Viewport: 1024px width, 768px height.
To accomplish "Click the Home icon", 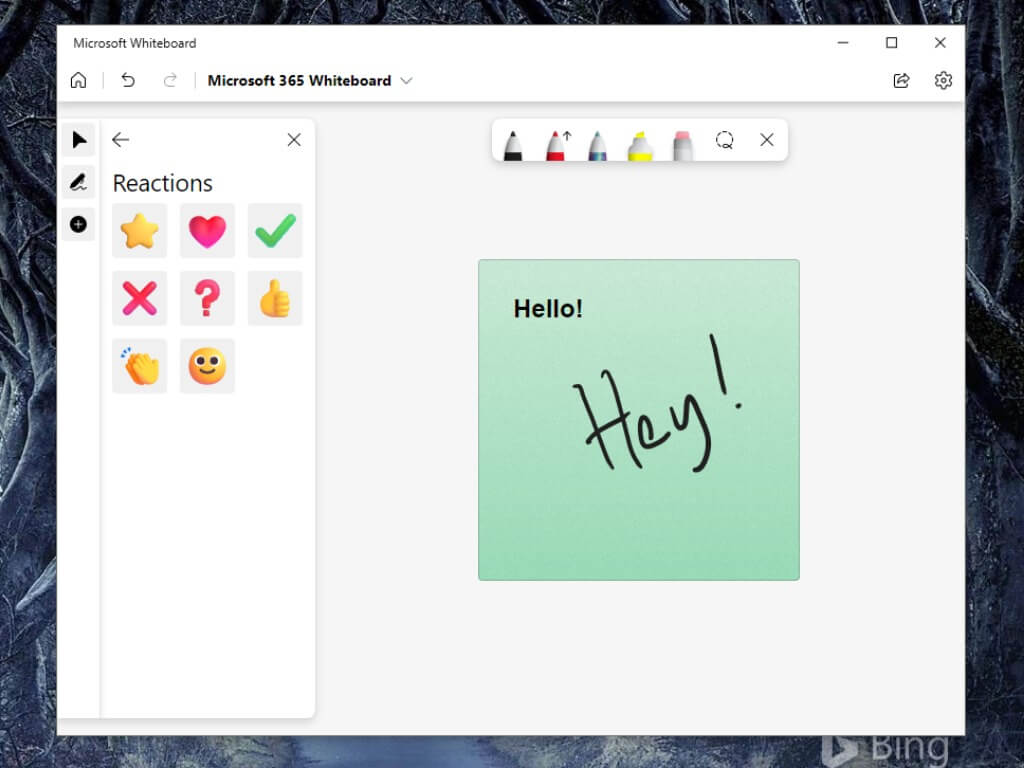I will pos(78,80).
